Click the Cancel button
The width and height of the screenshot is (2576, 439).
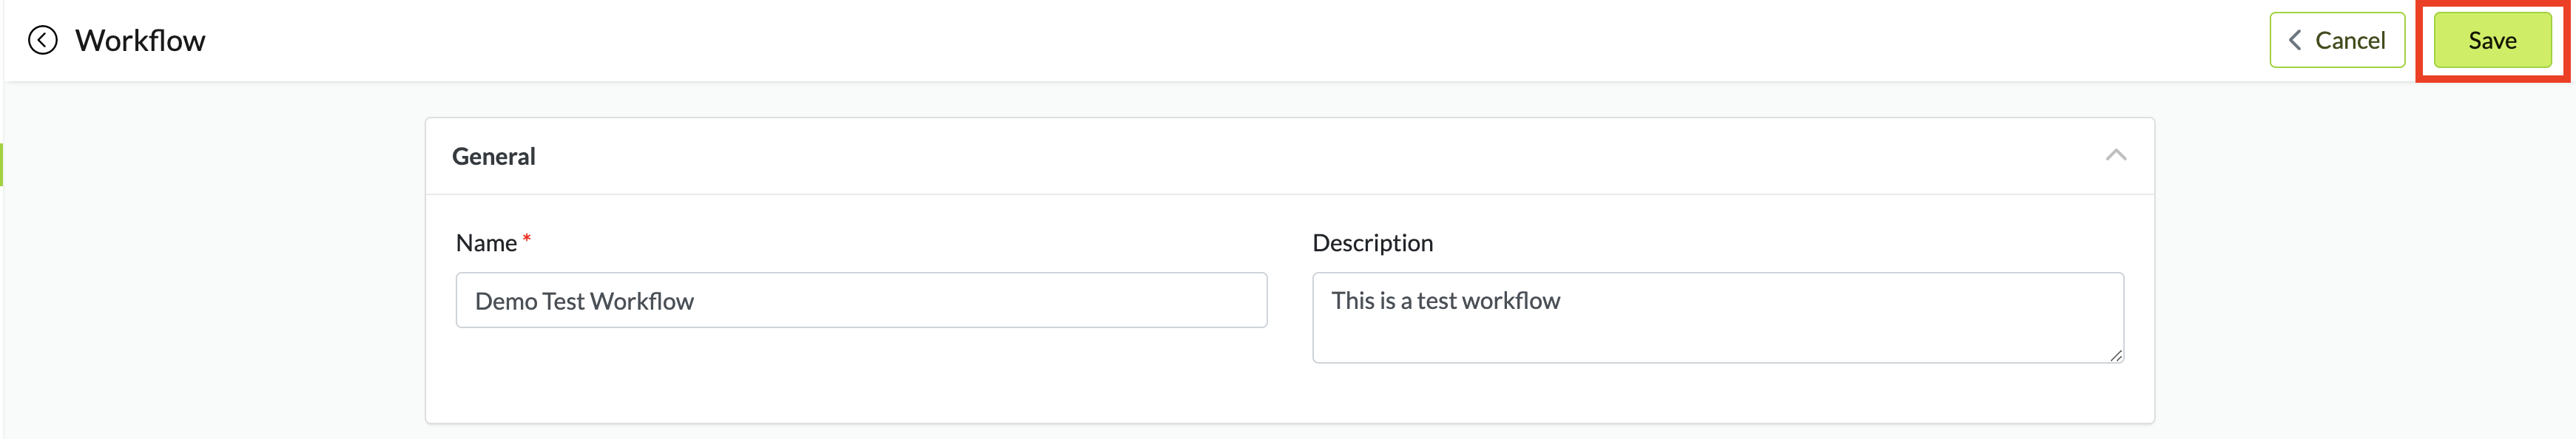click(2337, 40)
